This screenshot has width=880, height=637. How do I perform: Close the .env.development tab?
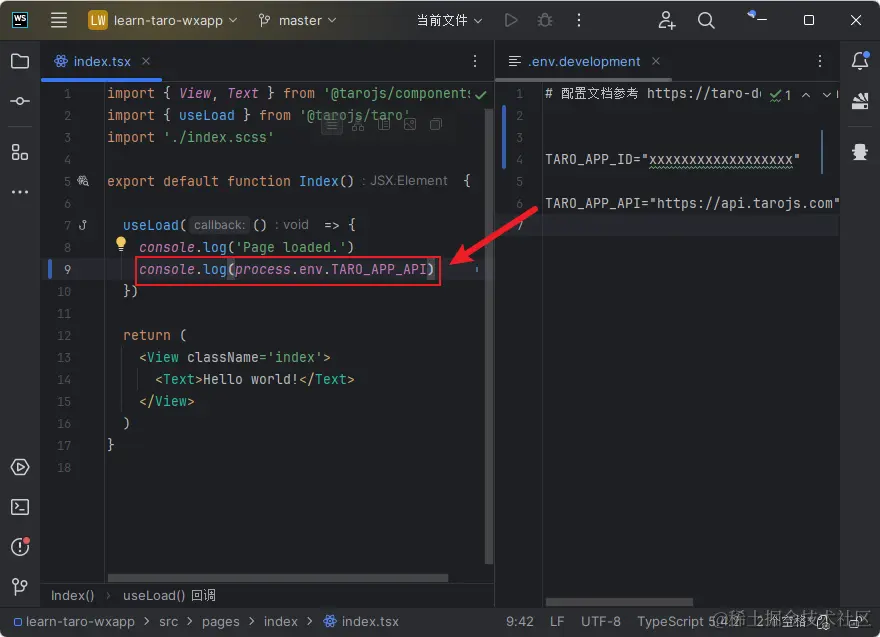656,61
